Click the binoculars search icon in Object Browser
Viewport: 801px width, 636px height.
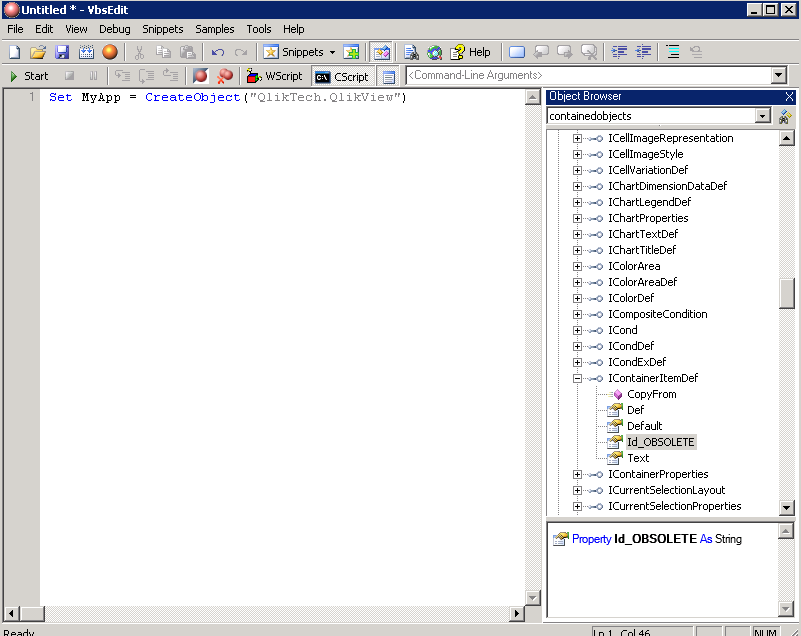(x=785, y=117)
